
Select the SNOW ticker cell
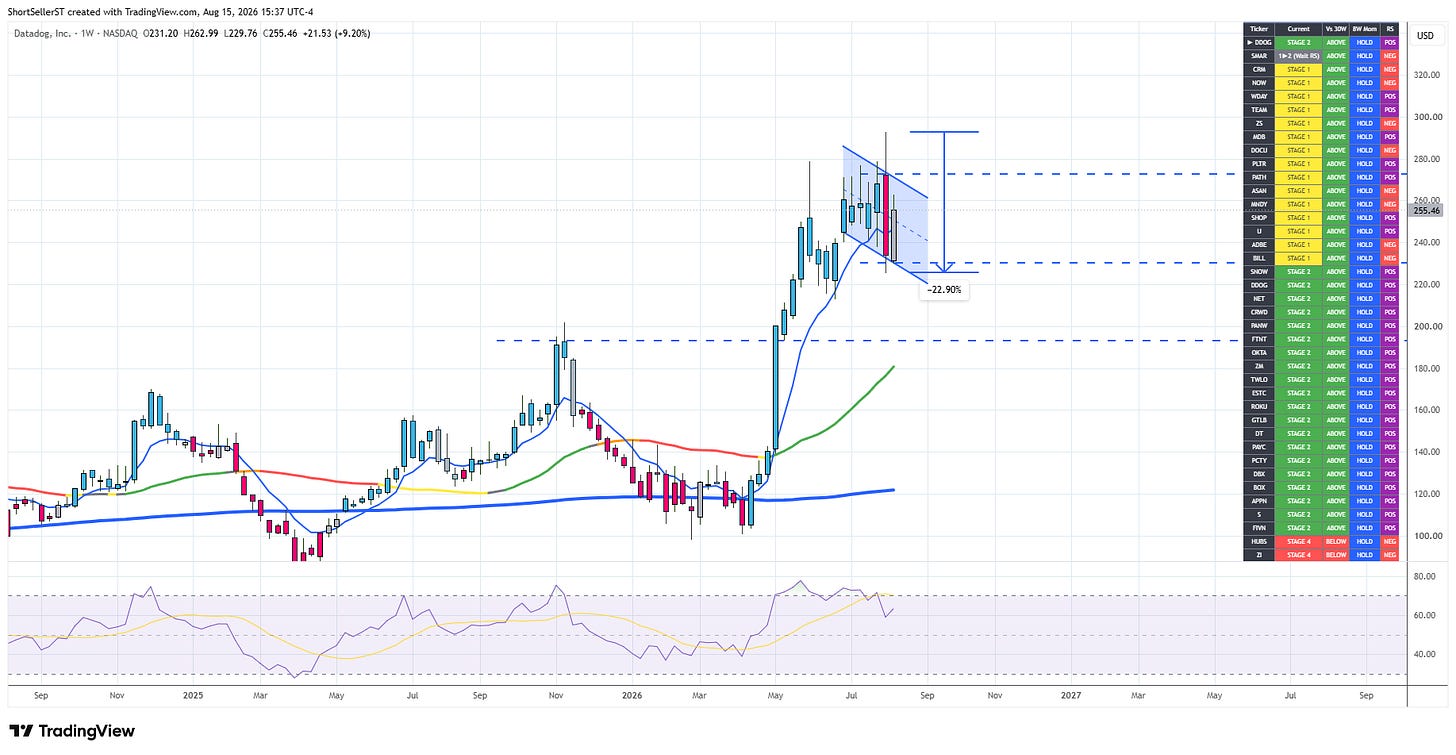click(x=1259, y=272)
